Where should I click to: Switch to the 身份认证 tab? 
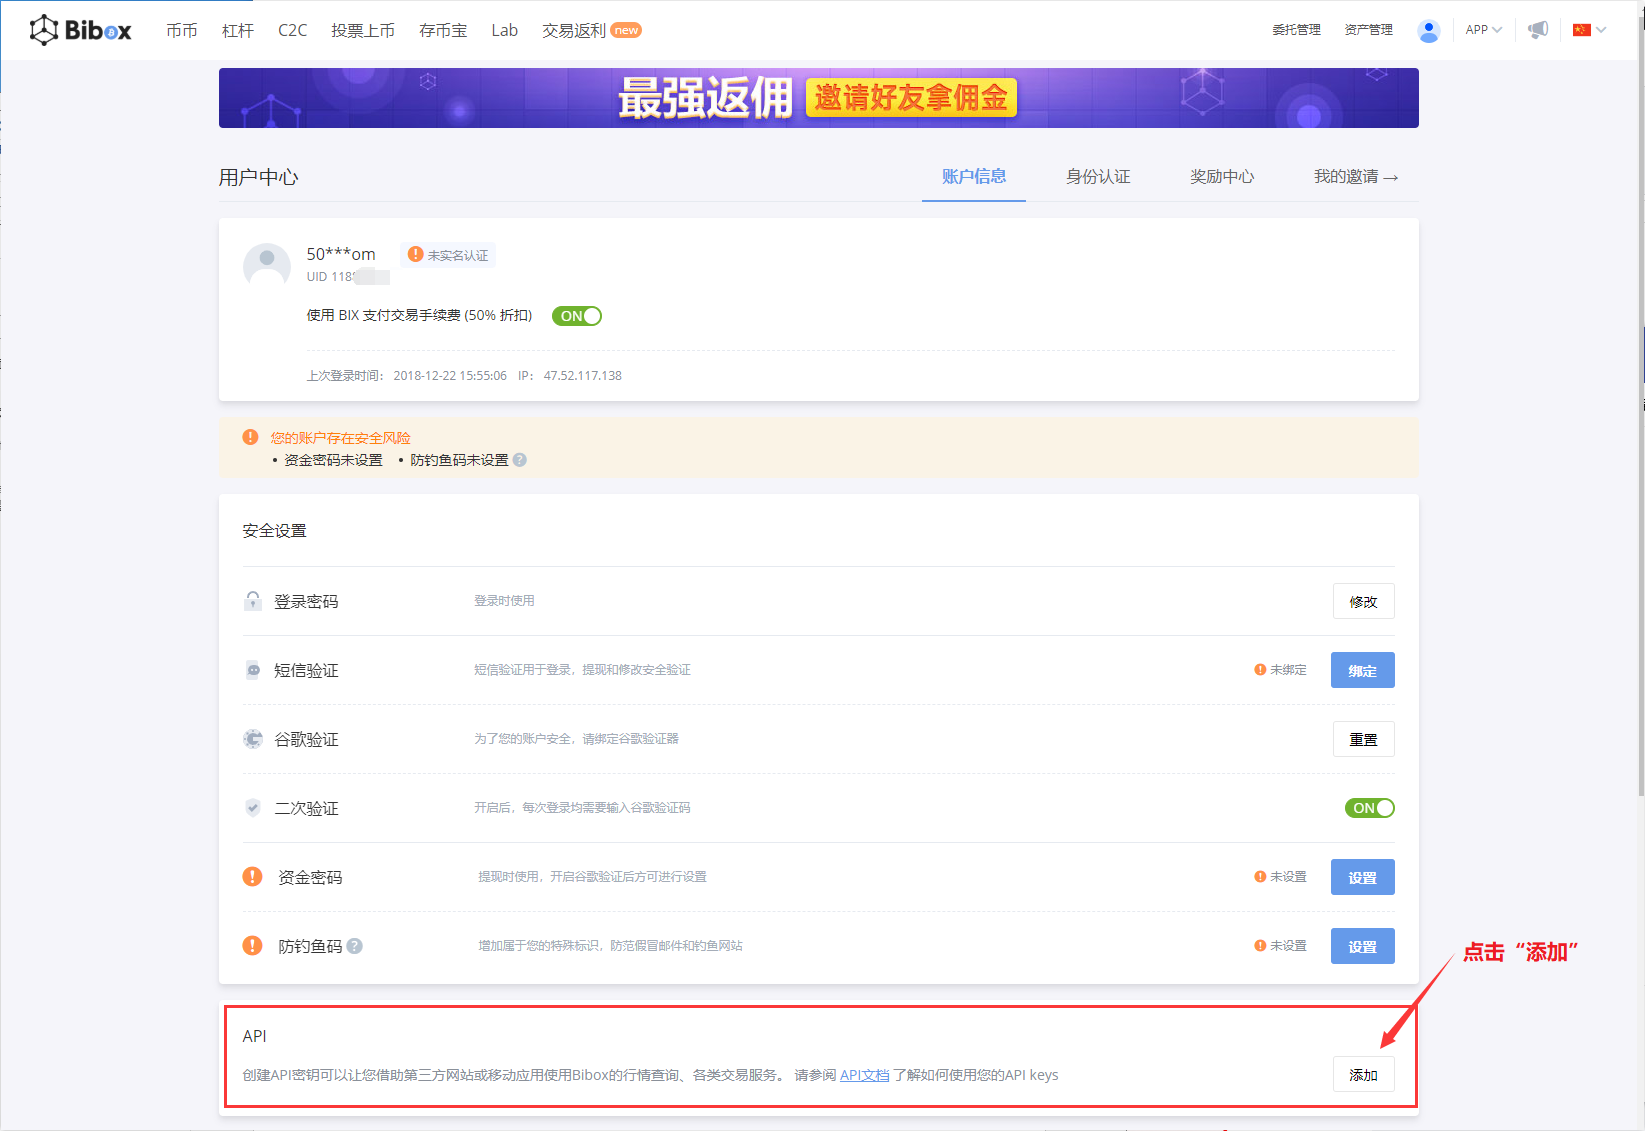coord(1098,177)
